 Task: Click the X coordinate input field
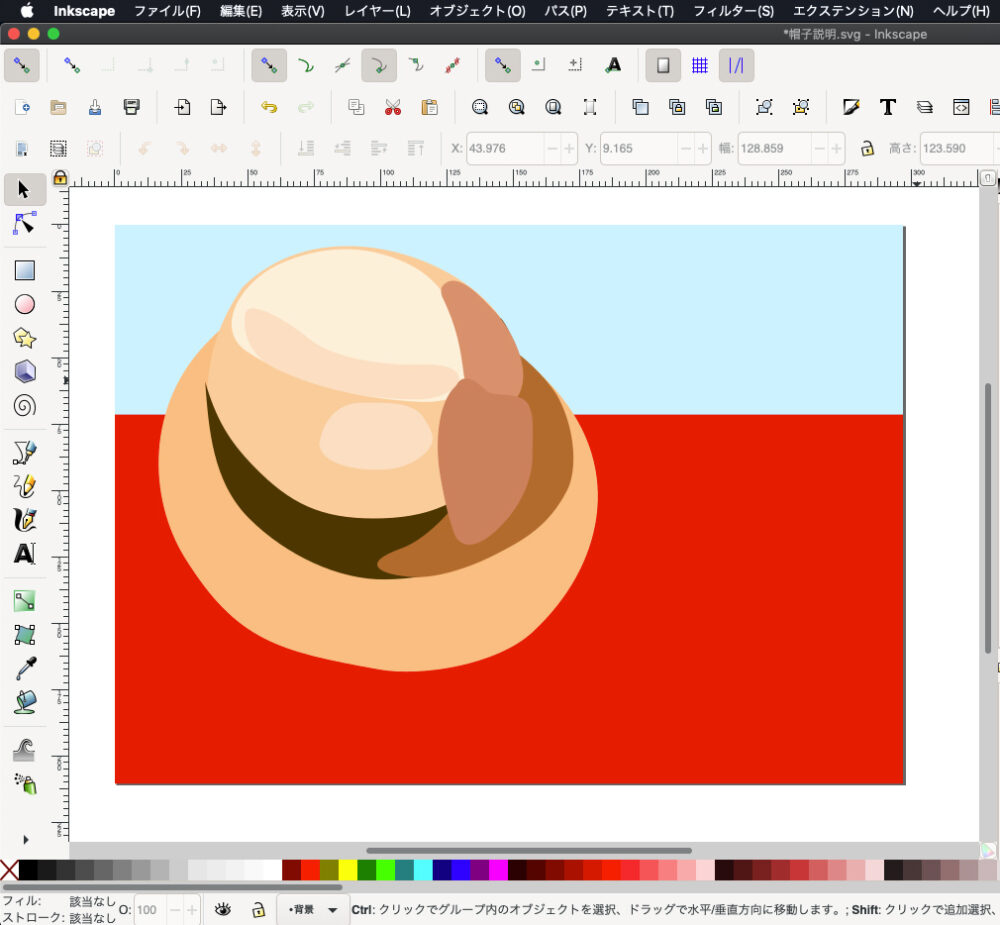coord(505,148)
